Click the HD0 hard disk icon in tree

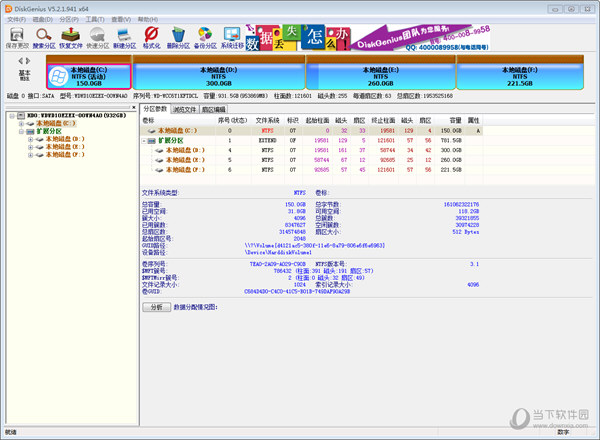pos(21,115)
